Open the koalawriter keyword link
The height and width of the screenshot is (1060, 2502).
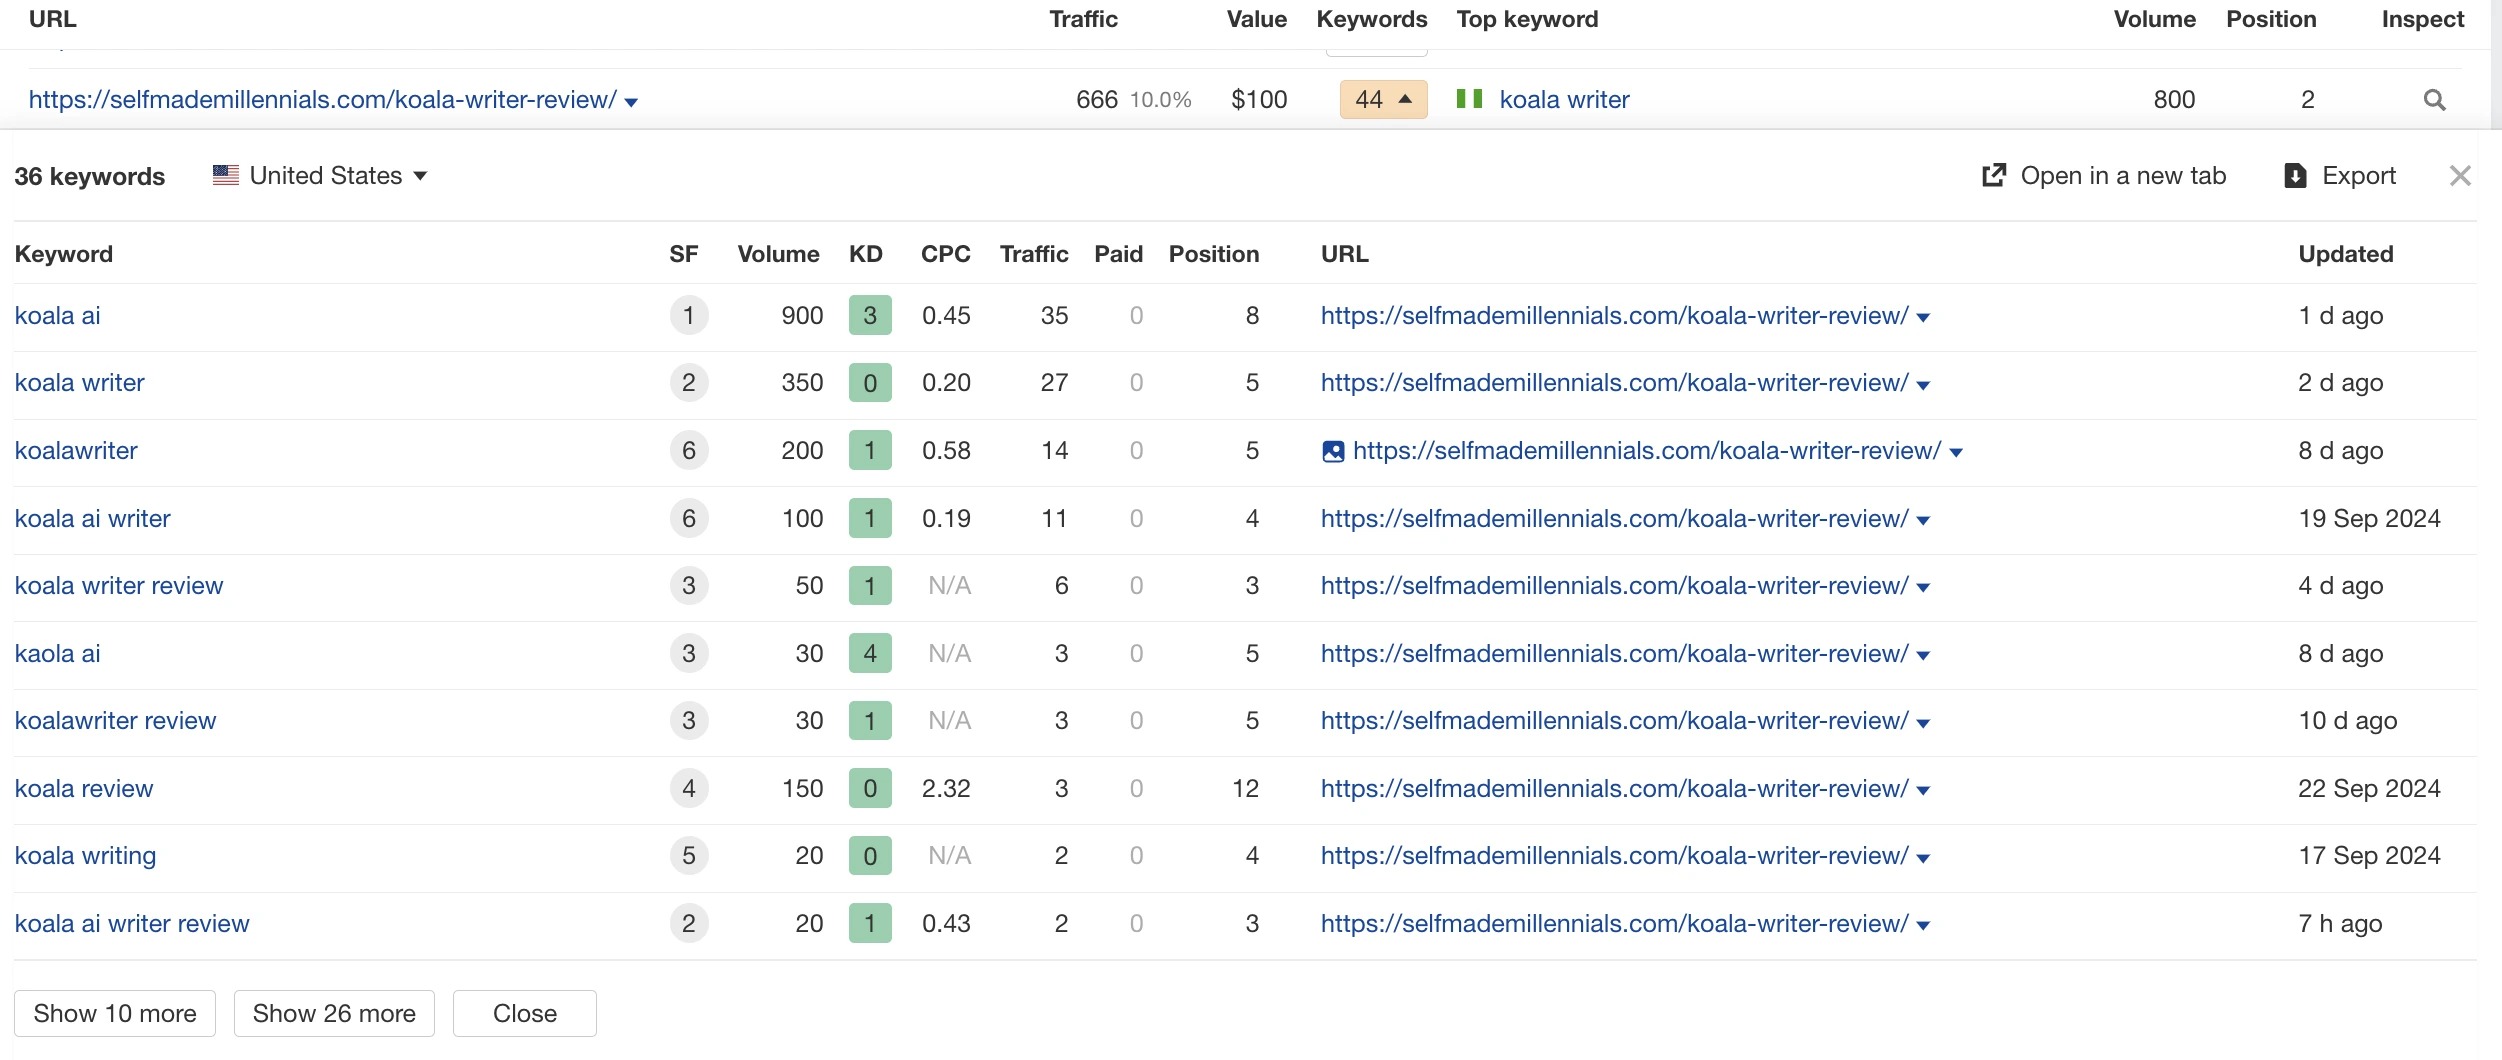tap(76, 451)
